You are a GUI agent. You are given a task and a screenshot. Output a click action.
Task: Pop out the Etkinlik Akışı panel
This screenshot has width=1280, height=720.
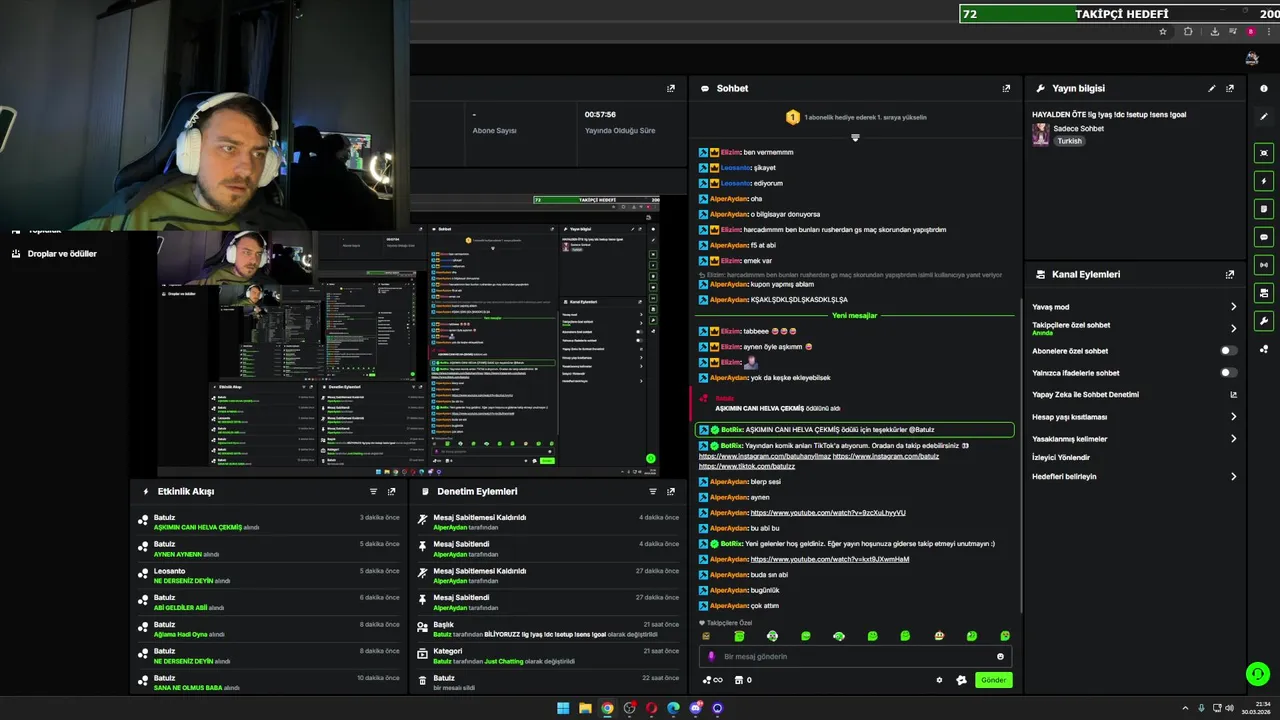392,491
